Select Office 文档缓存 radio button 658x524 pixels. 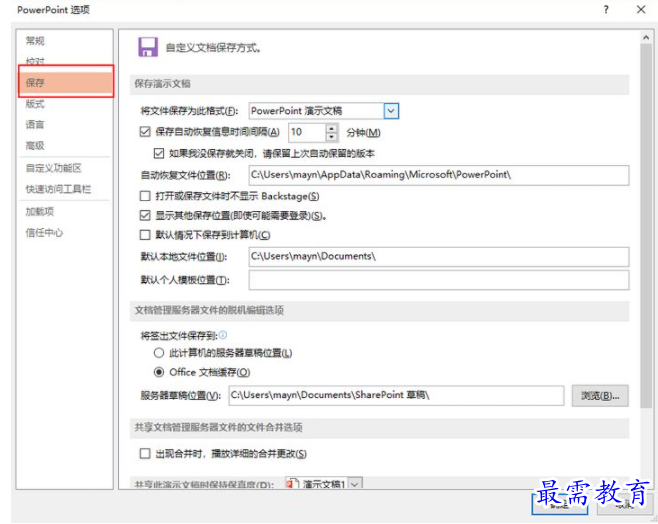(x=159, y=372)
